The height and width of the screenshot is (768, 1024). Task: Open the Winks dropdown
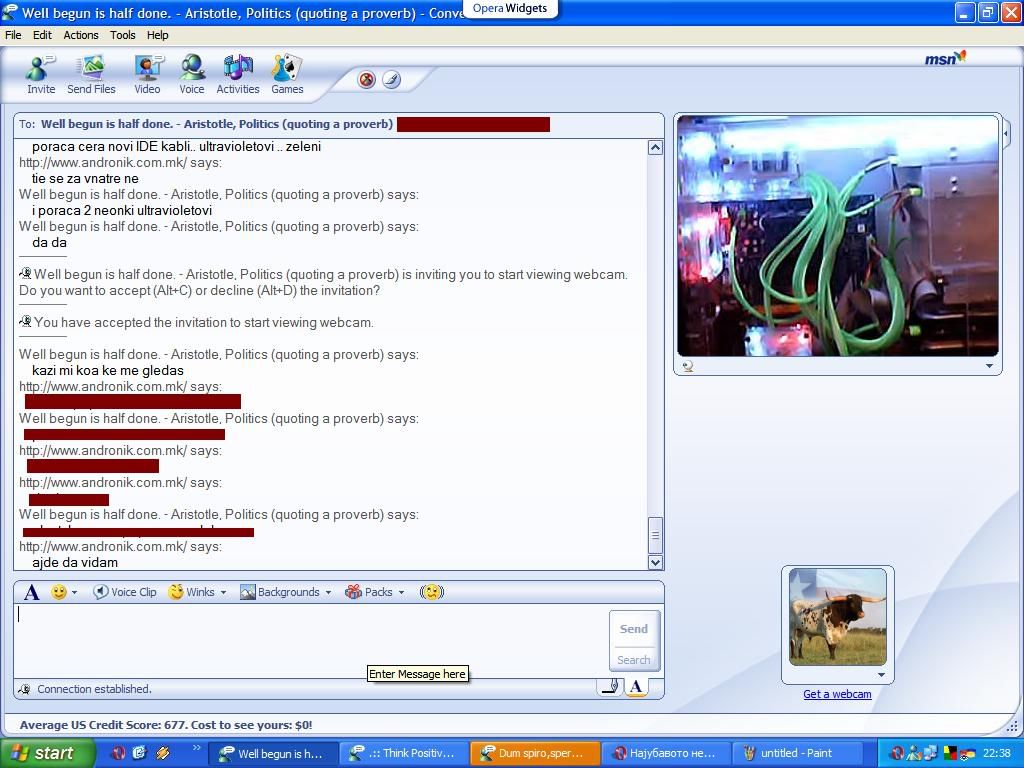[x=222, y=592]
